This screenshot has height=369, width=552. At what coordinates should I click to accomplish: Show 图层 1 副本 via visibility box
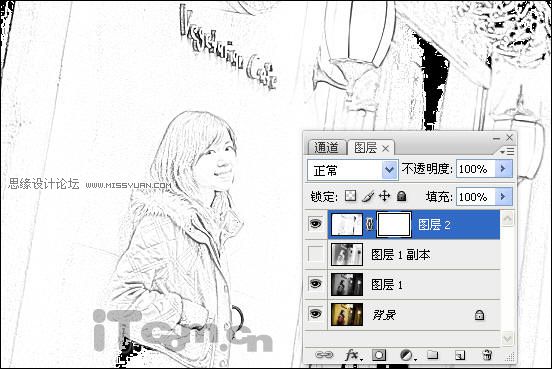[x=315, y=254]
